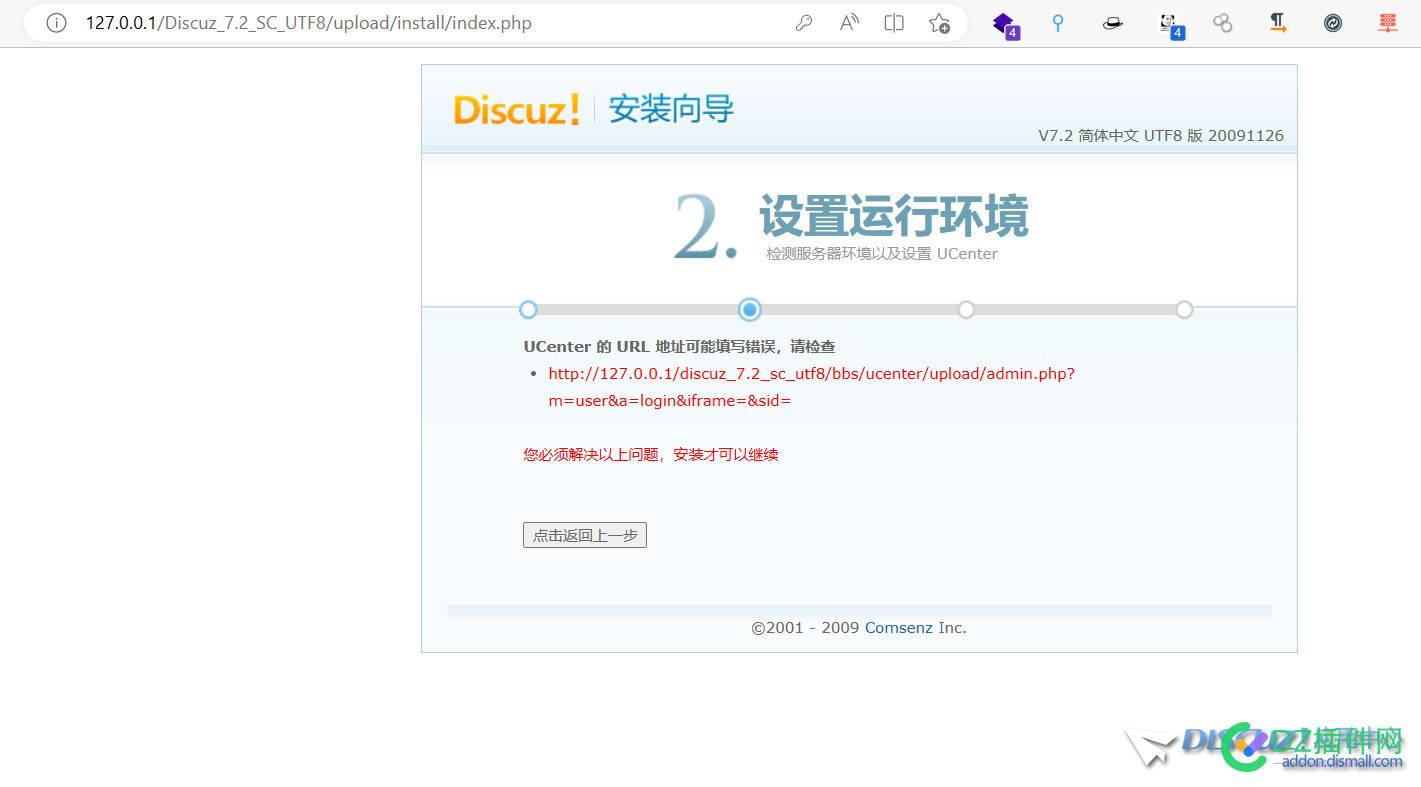Click the third step circle on progress bar
This screenshot has height=787, width=1421.
pyautogui.click(x=966, y=310)
